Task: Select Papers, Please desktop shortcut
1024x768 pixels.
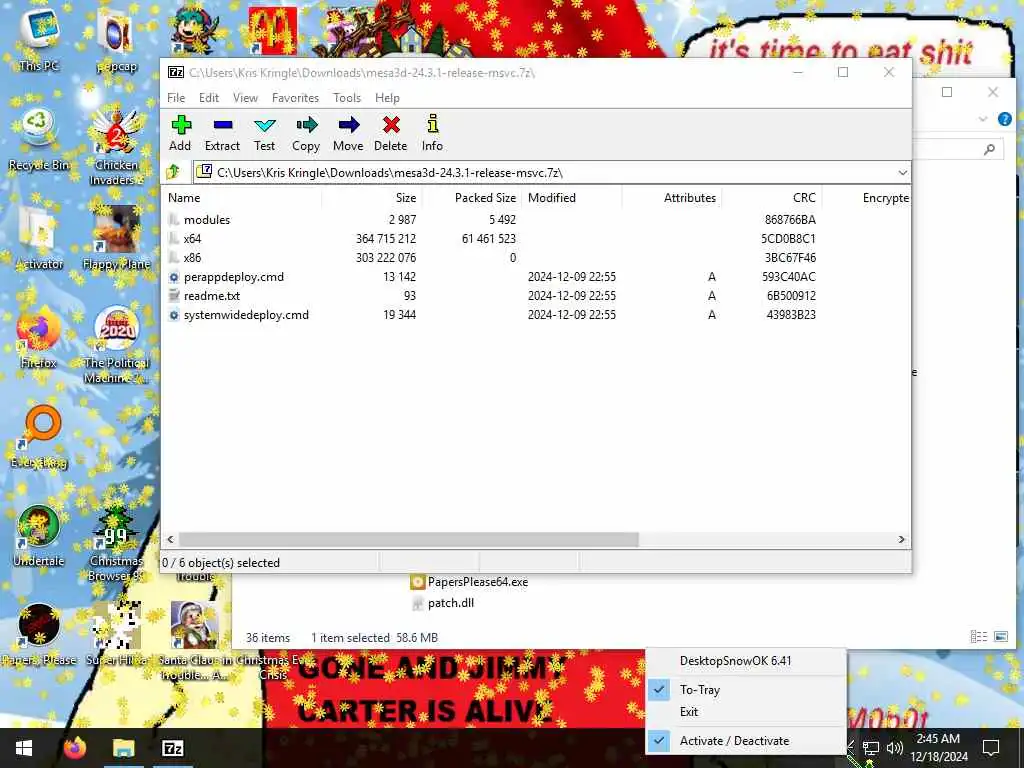Action: [x=39, y=635]
